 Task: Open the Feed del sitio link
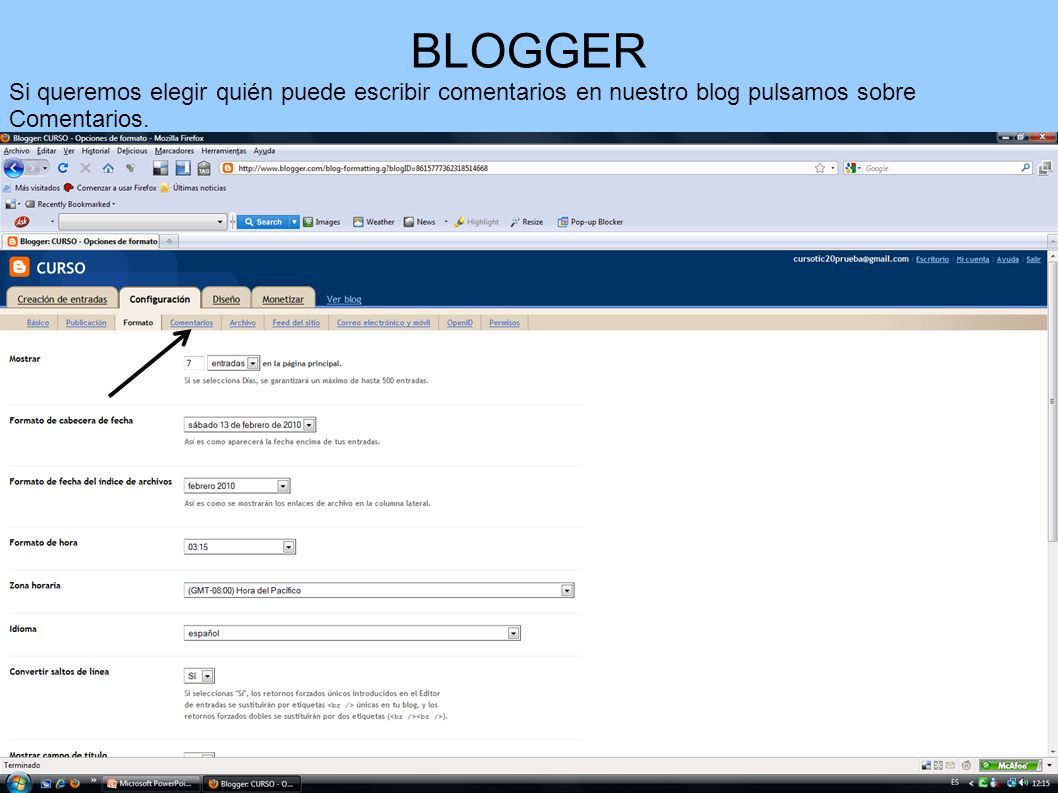coord(296,323)
